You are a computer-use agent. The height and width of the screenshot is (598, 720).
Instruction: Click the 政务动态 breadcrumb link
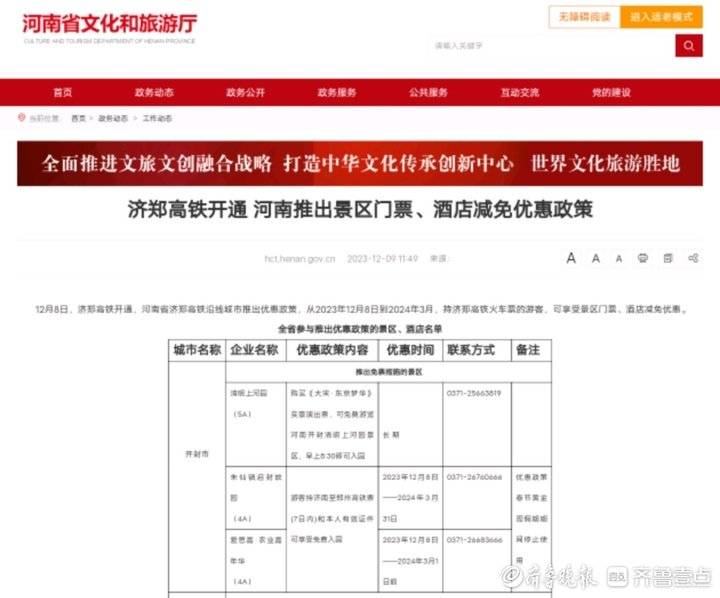(x=113, y=118)
